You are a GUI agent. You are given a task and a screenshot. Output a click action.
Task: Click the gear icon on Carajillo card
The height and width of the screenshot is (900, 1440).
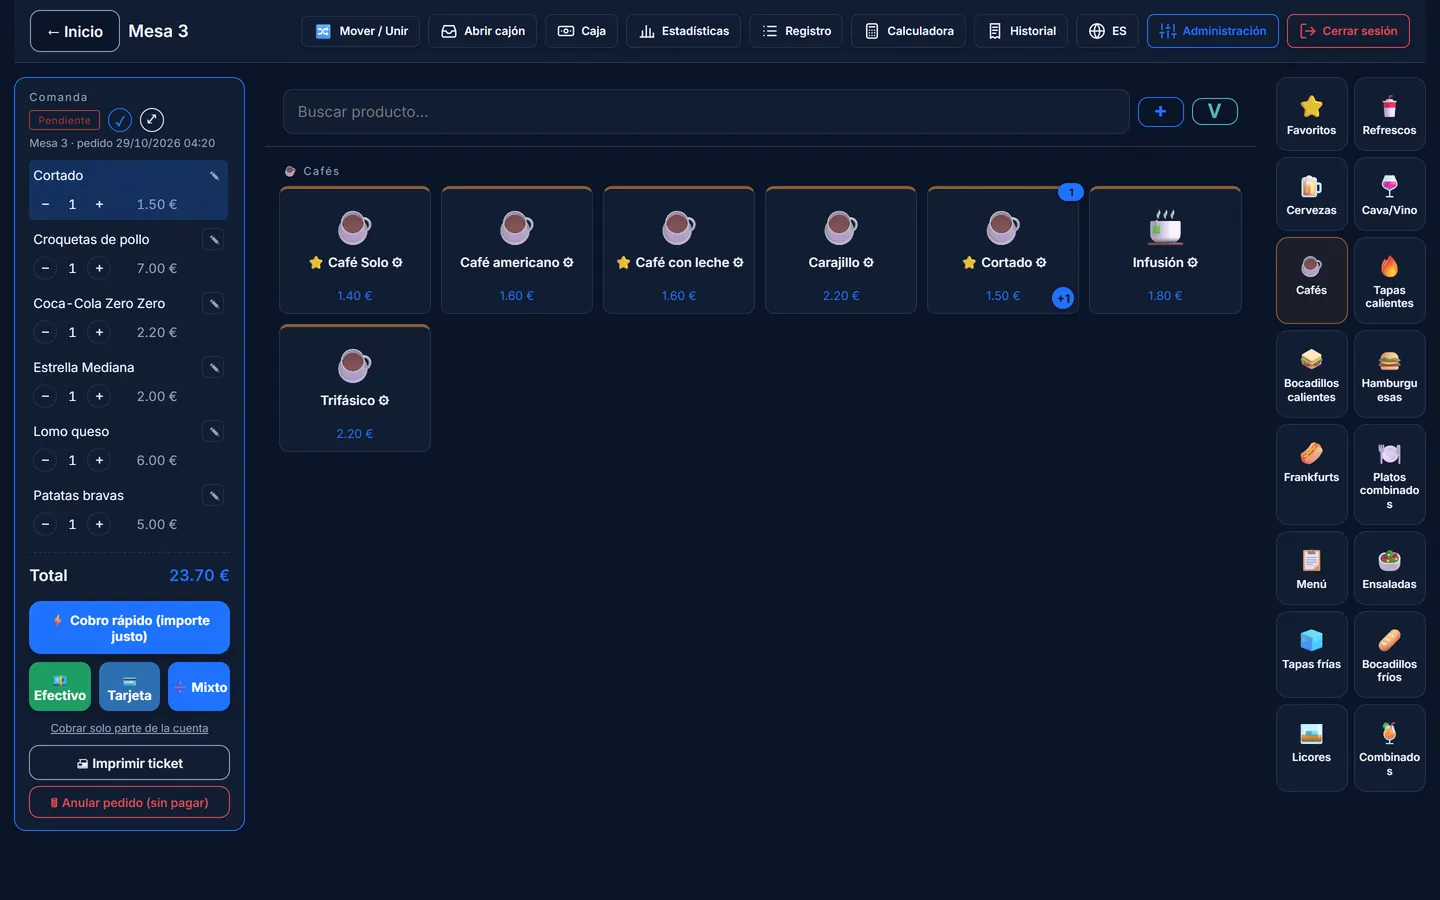pyautogui.click(x=868, y=263)
